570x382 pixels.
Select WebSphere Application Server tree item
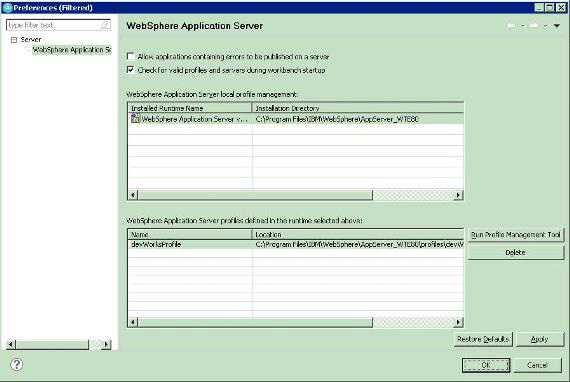pyautogui.click(x=72, y=50)
